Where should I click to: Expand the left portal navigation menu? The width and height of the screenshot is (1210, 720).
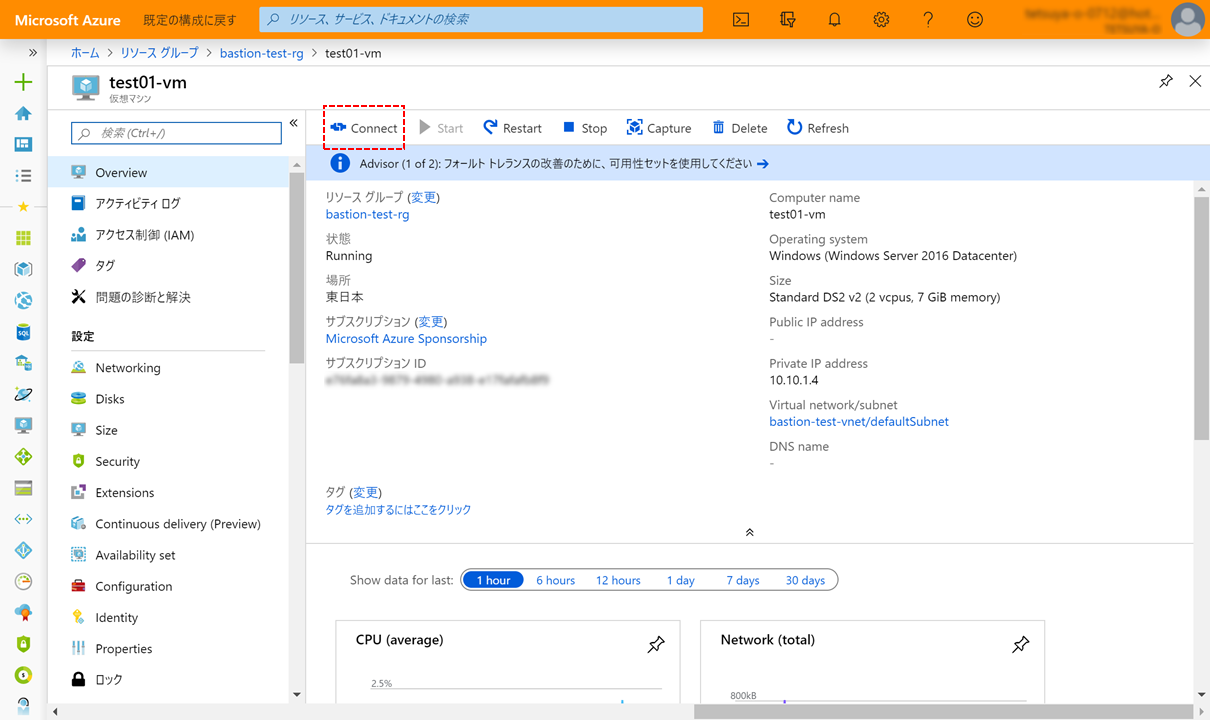pyautogui.click(x=33, y=52)
